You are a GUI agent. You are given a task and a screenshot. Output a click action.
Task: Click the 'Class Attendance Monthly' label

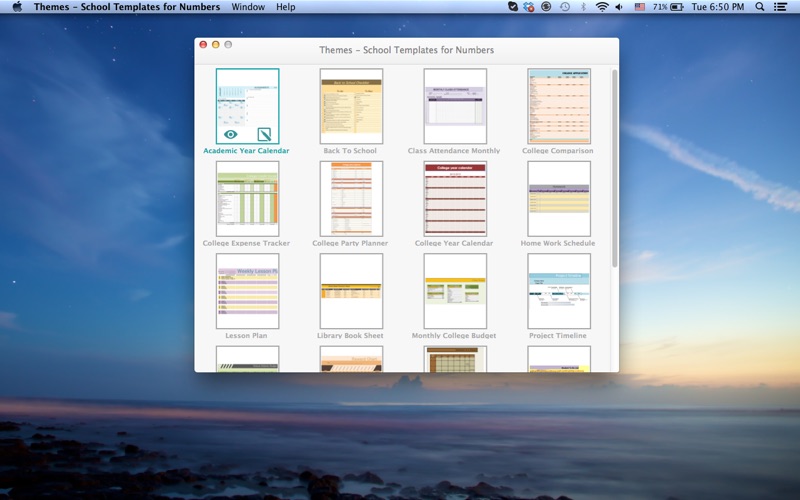pos(454,151)
